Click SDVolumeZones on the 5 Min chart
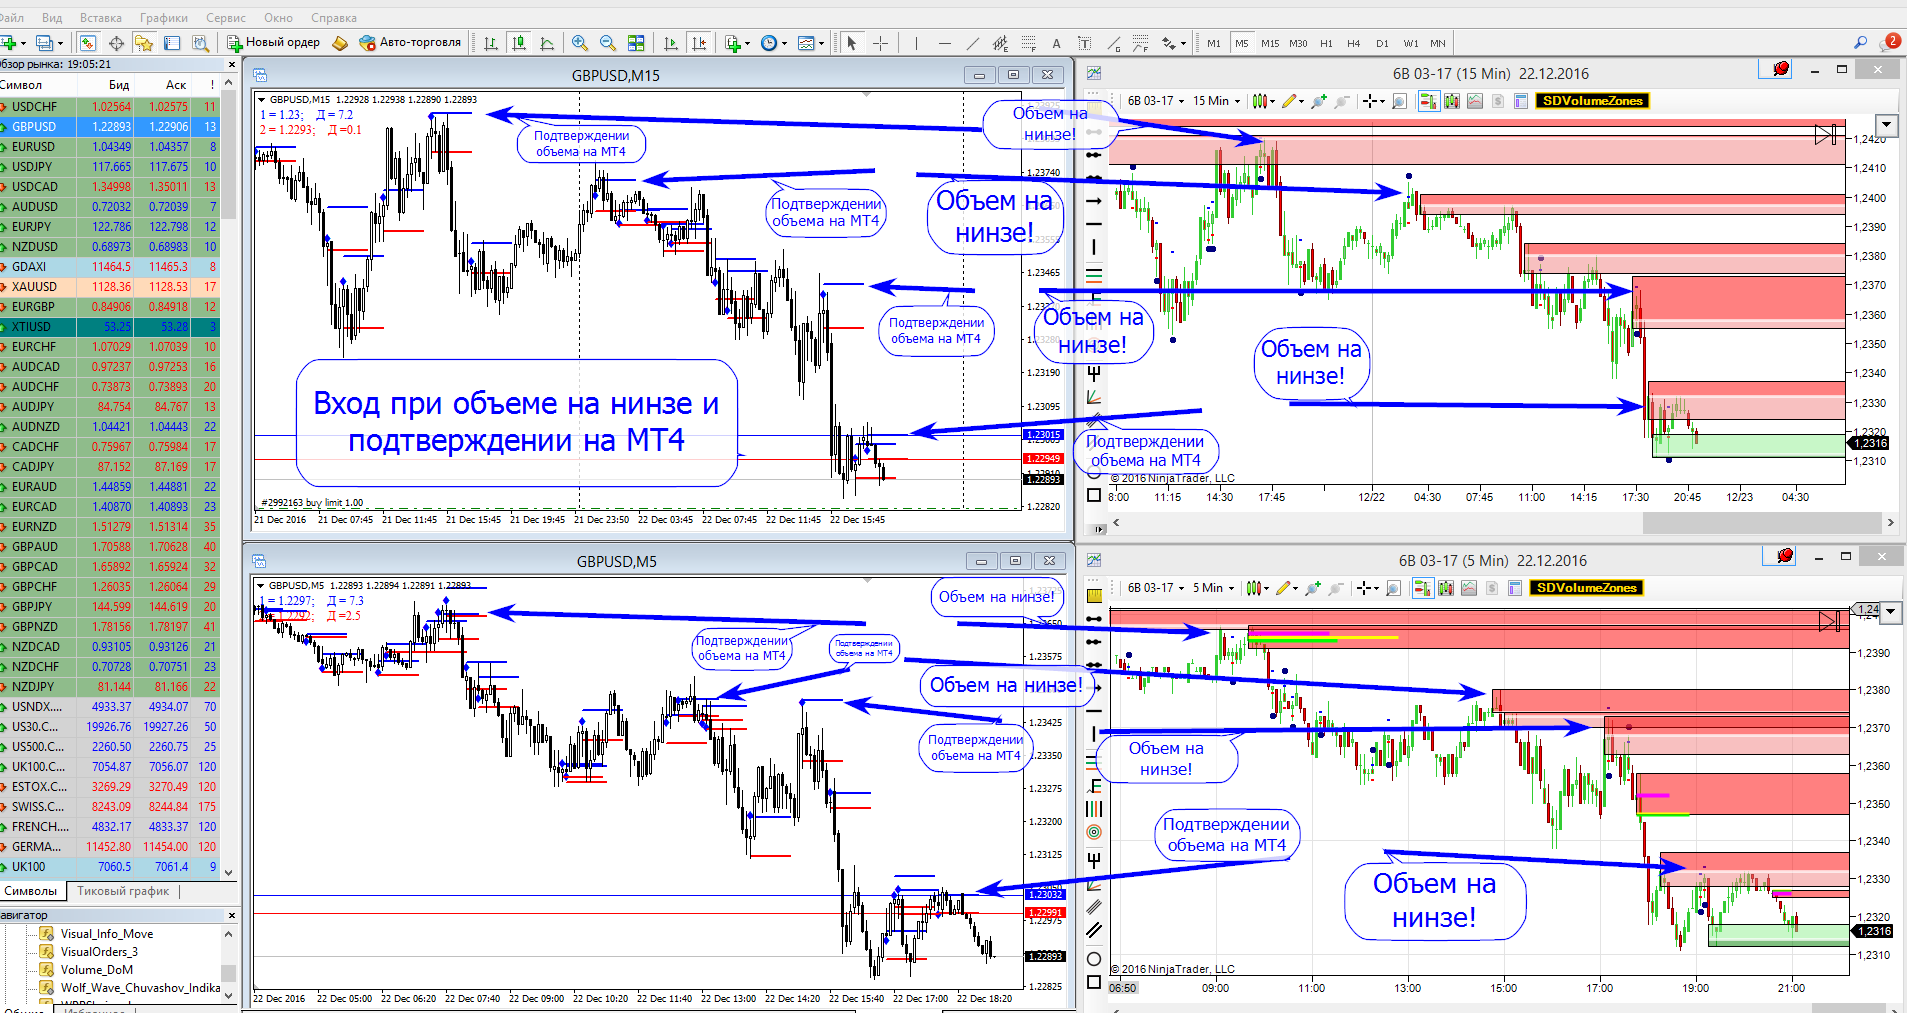The image size is (1907, 1013). [1586, 588]
